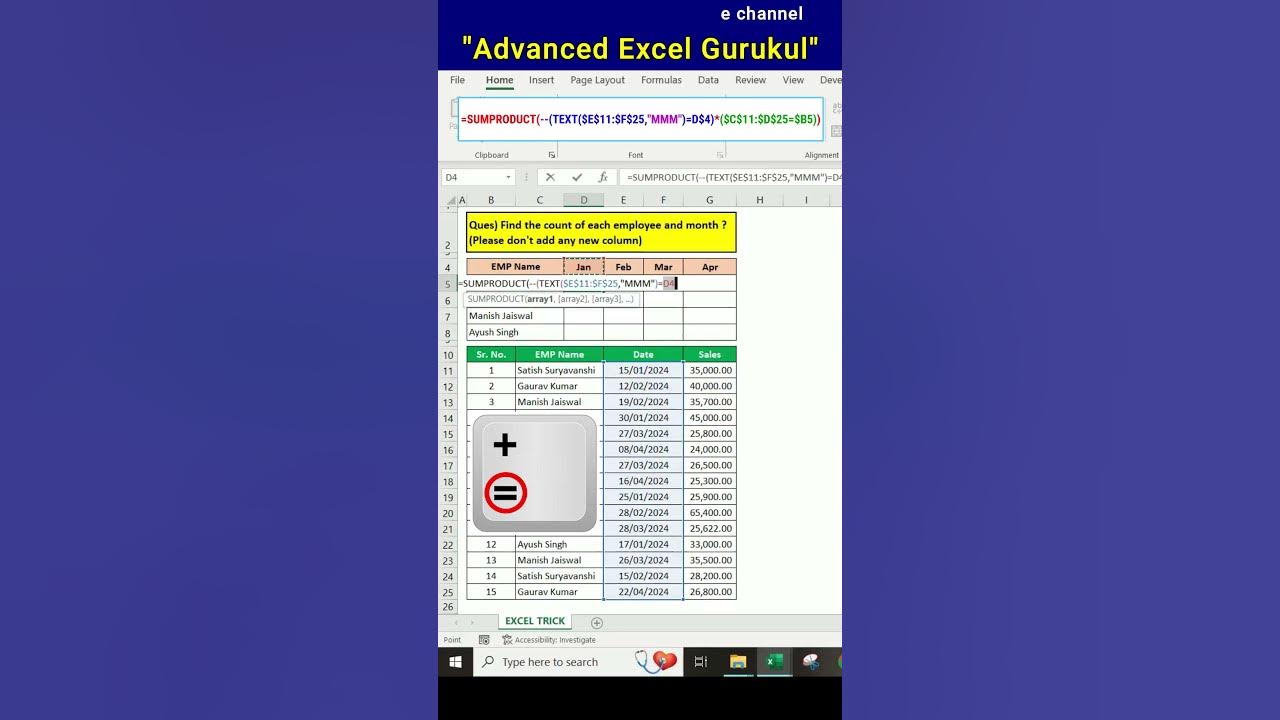Image resolution: width=1280 pixels, height=720 pixels.
Task: Click the peach EMP Name header cell
Action: point(515,267)
